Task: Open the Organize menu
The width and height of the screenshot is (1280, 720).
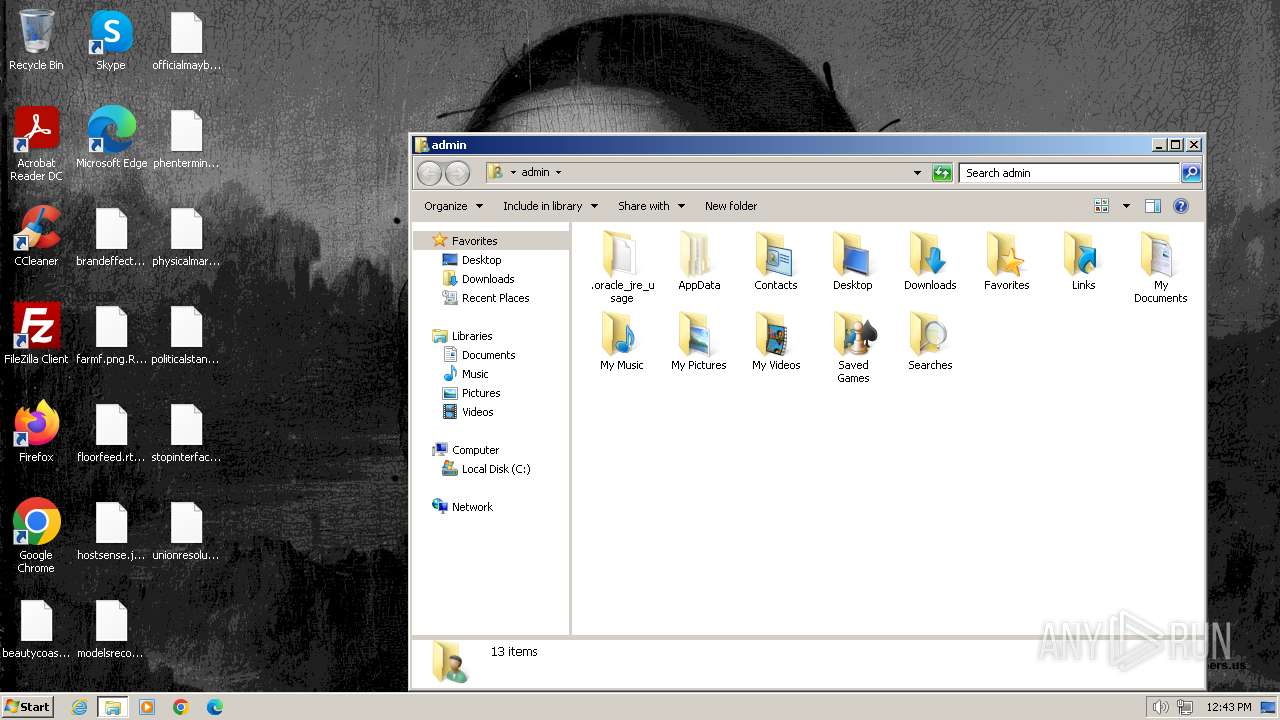Action: (453, 206)
